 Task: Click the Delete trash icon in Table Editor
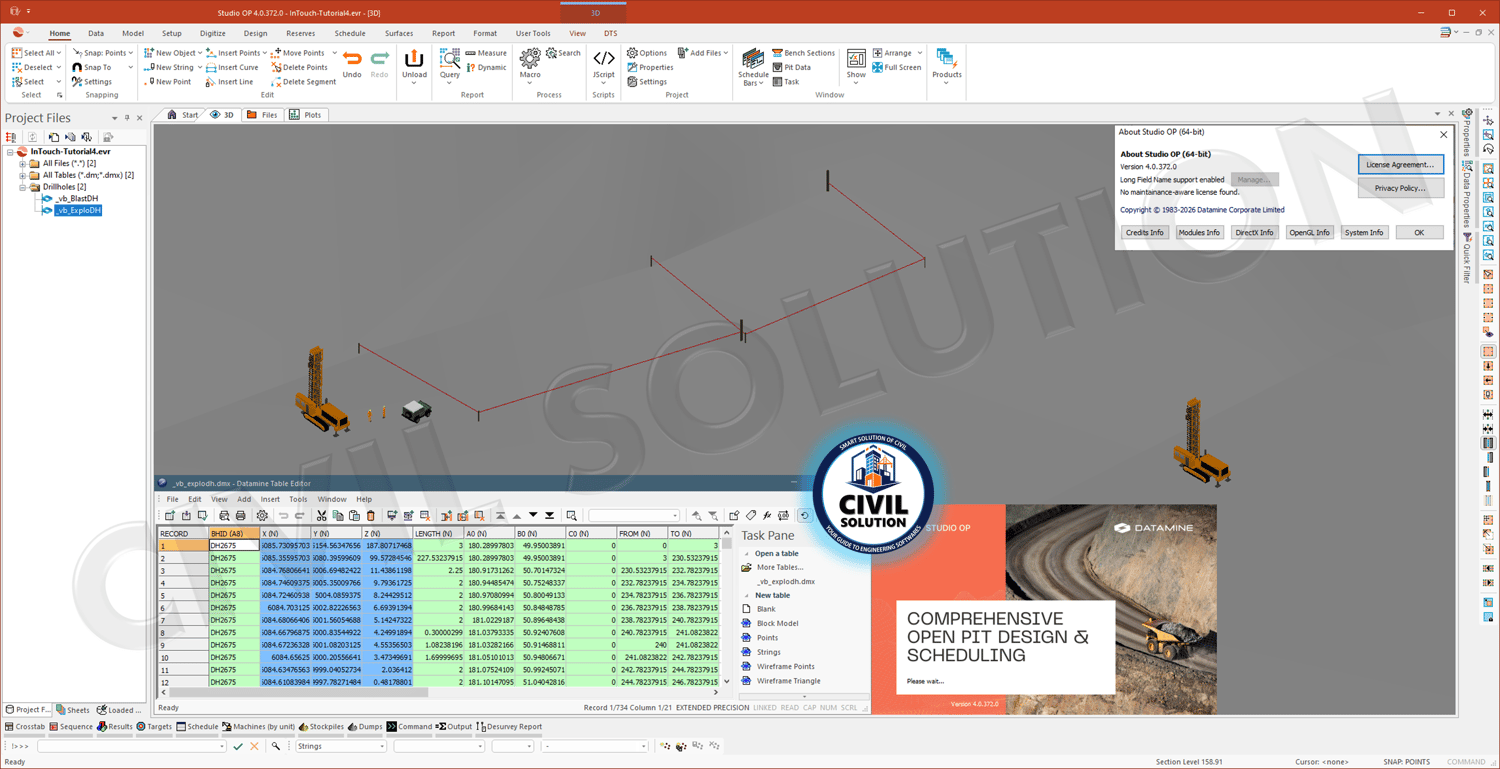[x=370, y=516]
